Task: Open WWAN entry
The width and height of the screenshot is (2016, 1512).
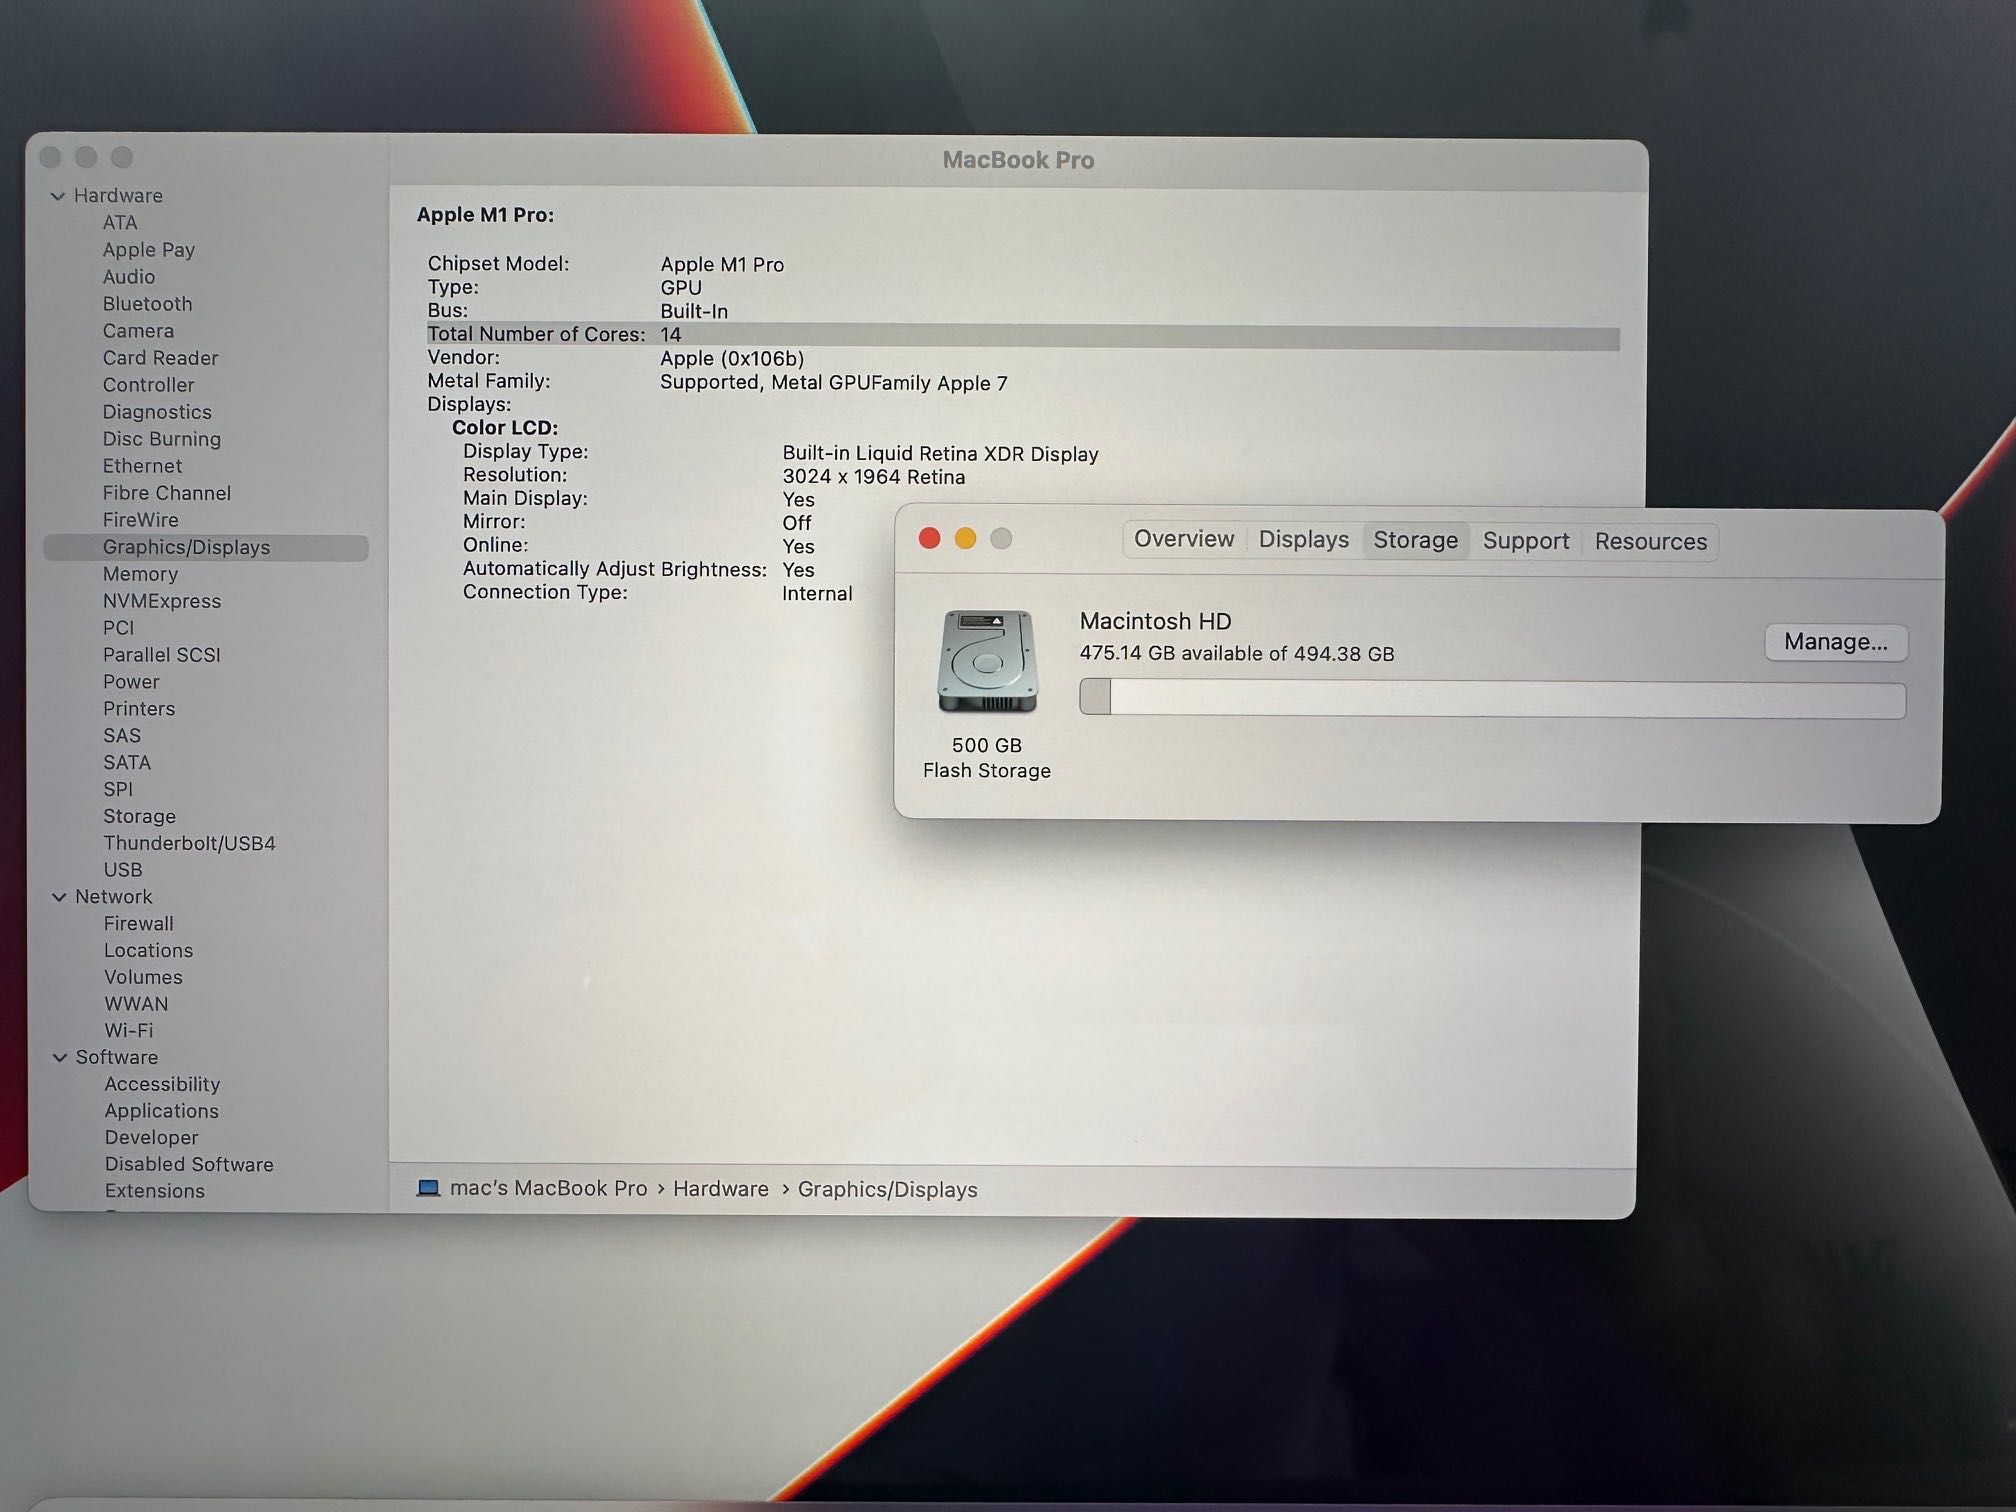Action: [x=136, y=1004]
